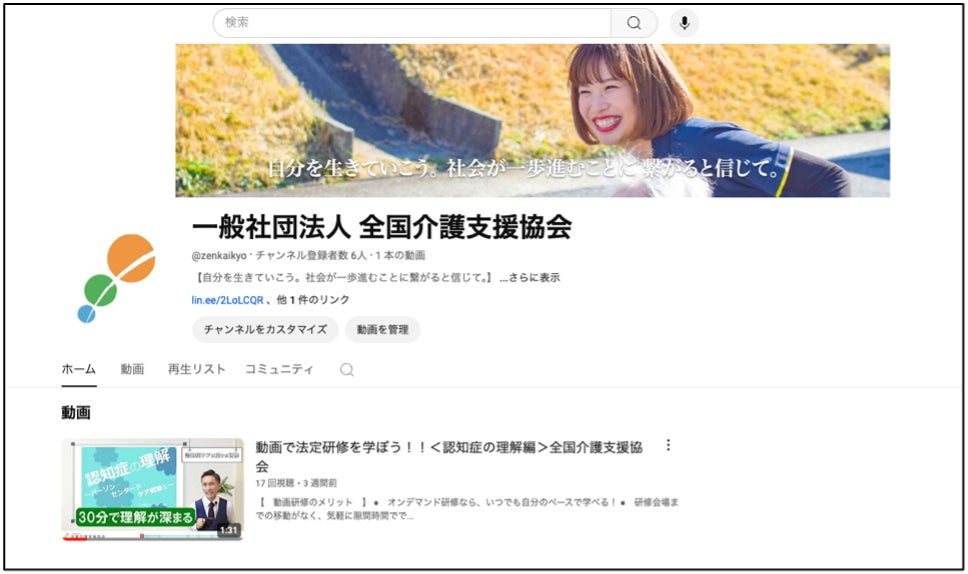Click video description starting 【 動画研修のメリット 】
Image resolution: width=968 pixels, height=574 pixels.
467,509
